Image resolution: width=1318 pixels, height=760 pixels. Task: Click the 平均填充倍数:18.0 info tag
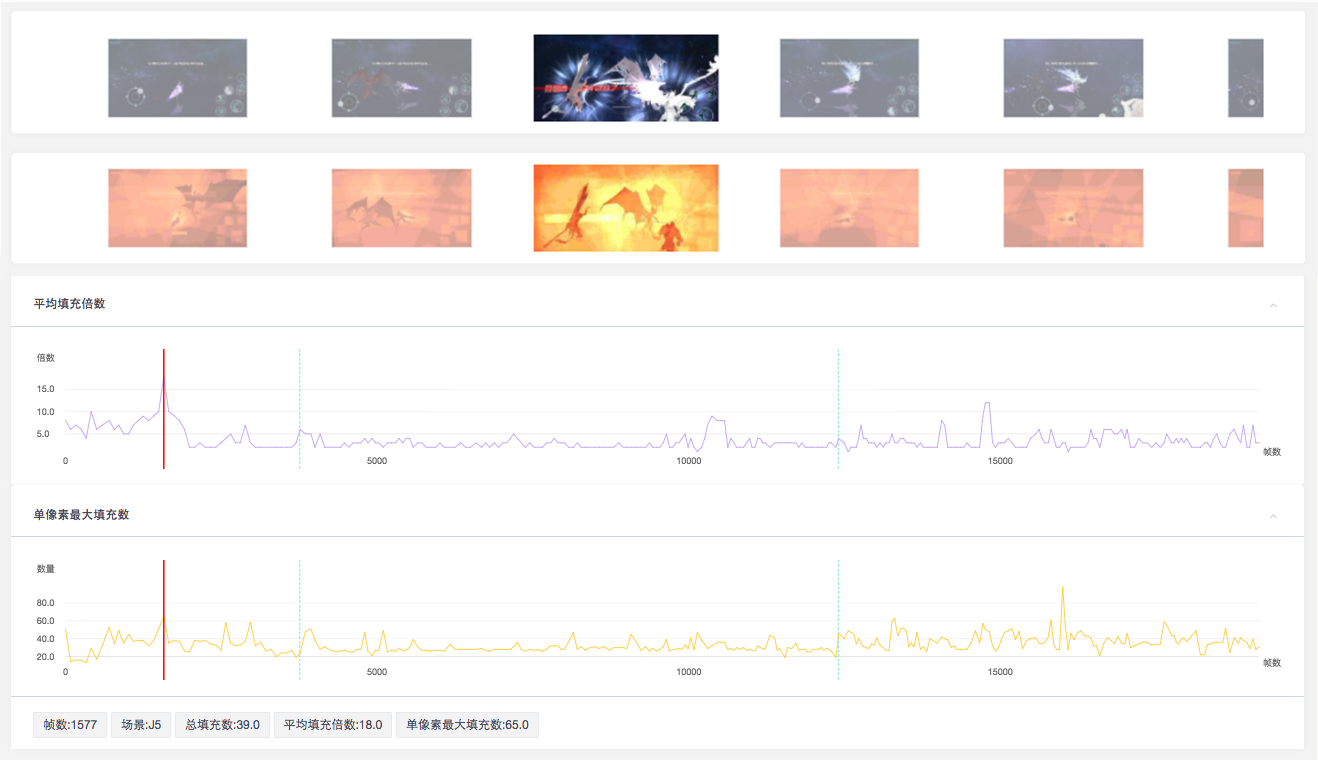[x=333, y=725]
